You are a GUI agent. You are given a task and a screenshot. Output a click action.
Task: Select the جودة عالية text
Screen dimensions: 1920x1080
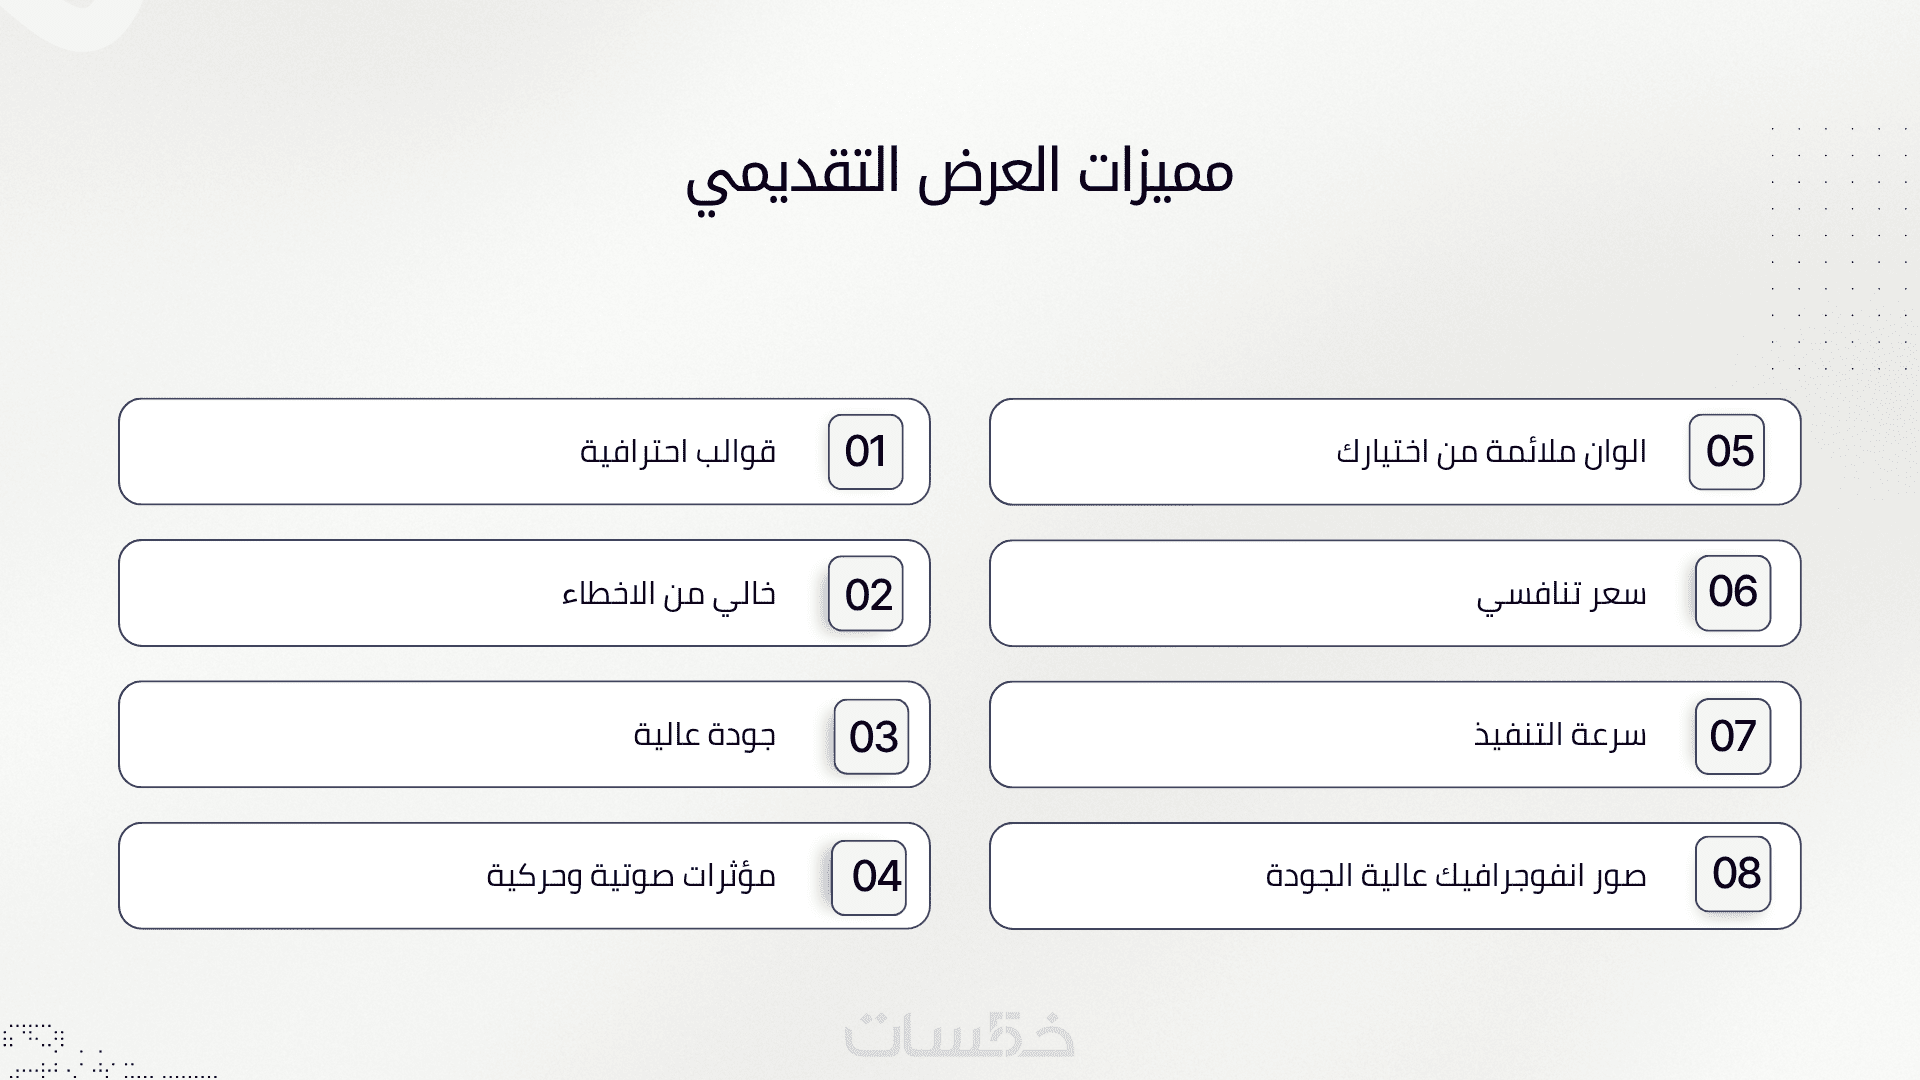[x=705, y=736]
